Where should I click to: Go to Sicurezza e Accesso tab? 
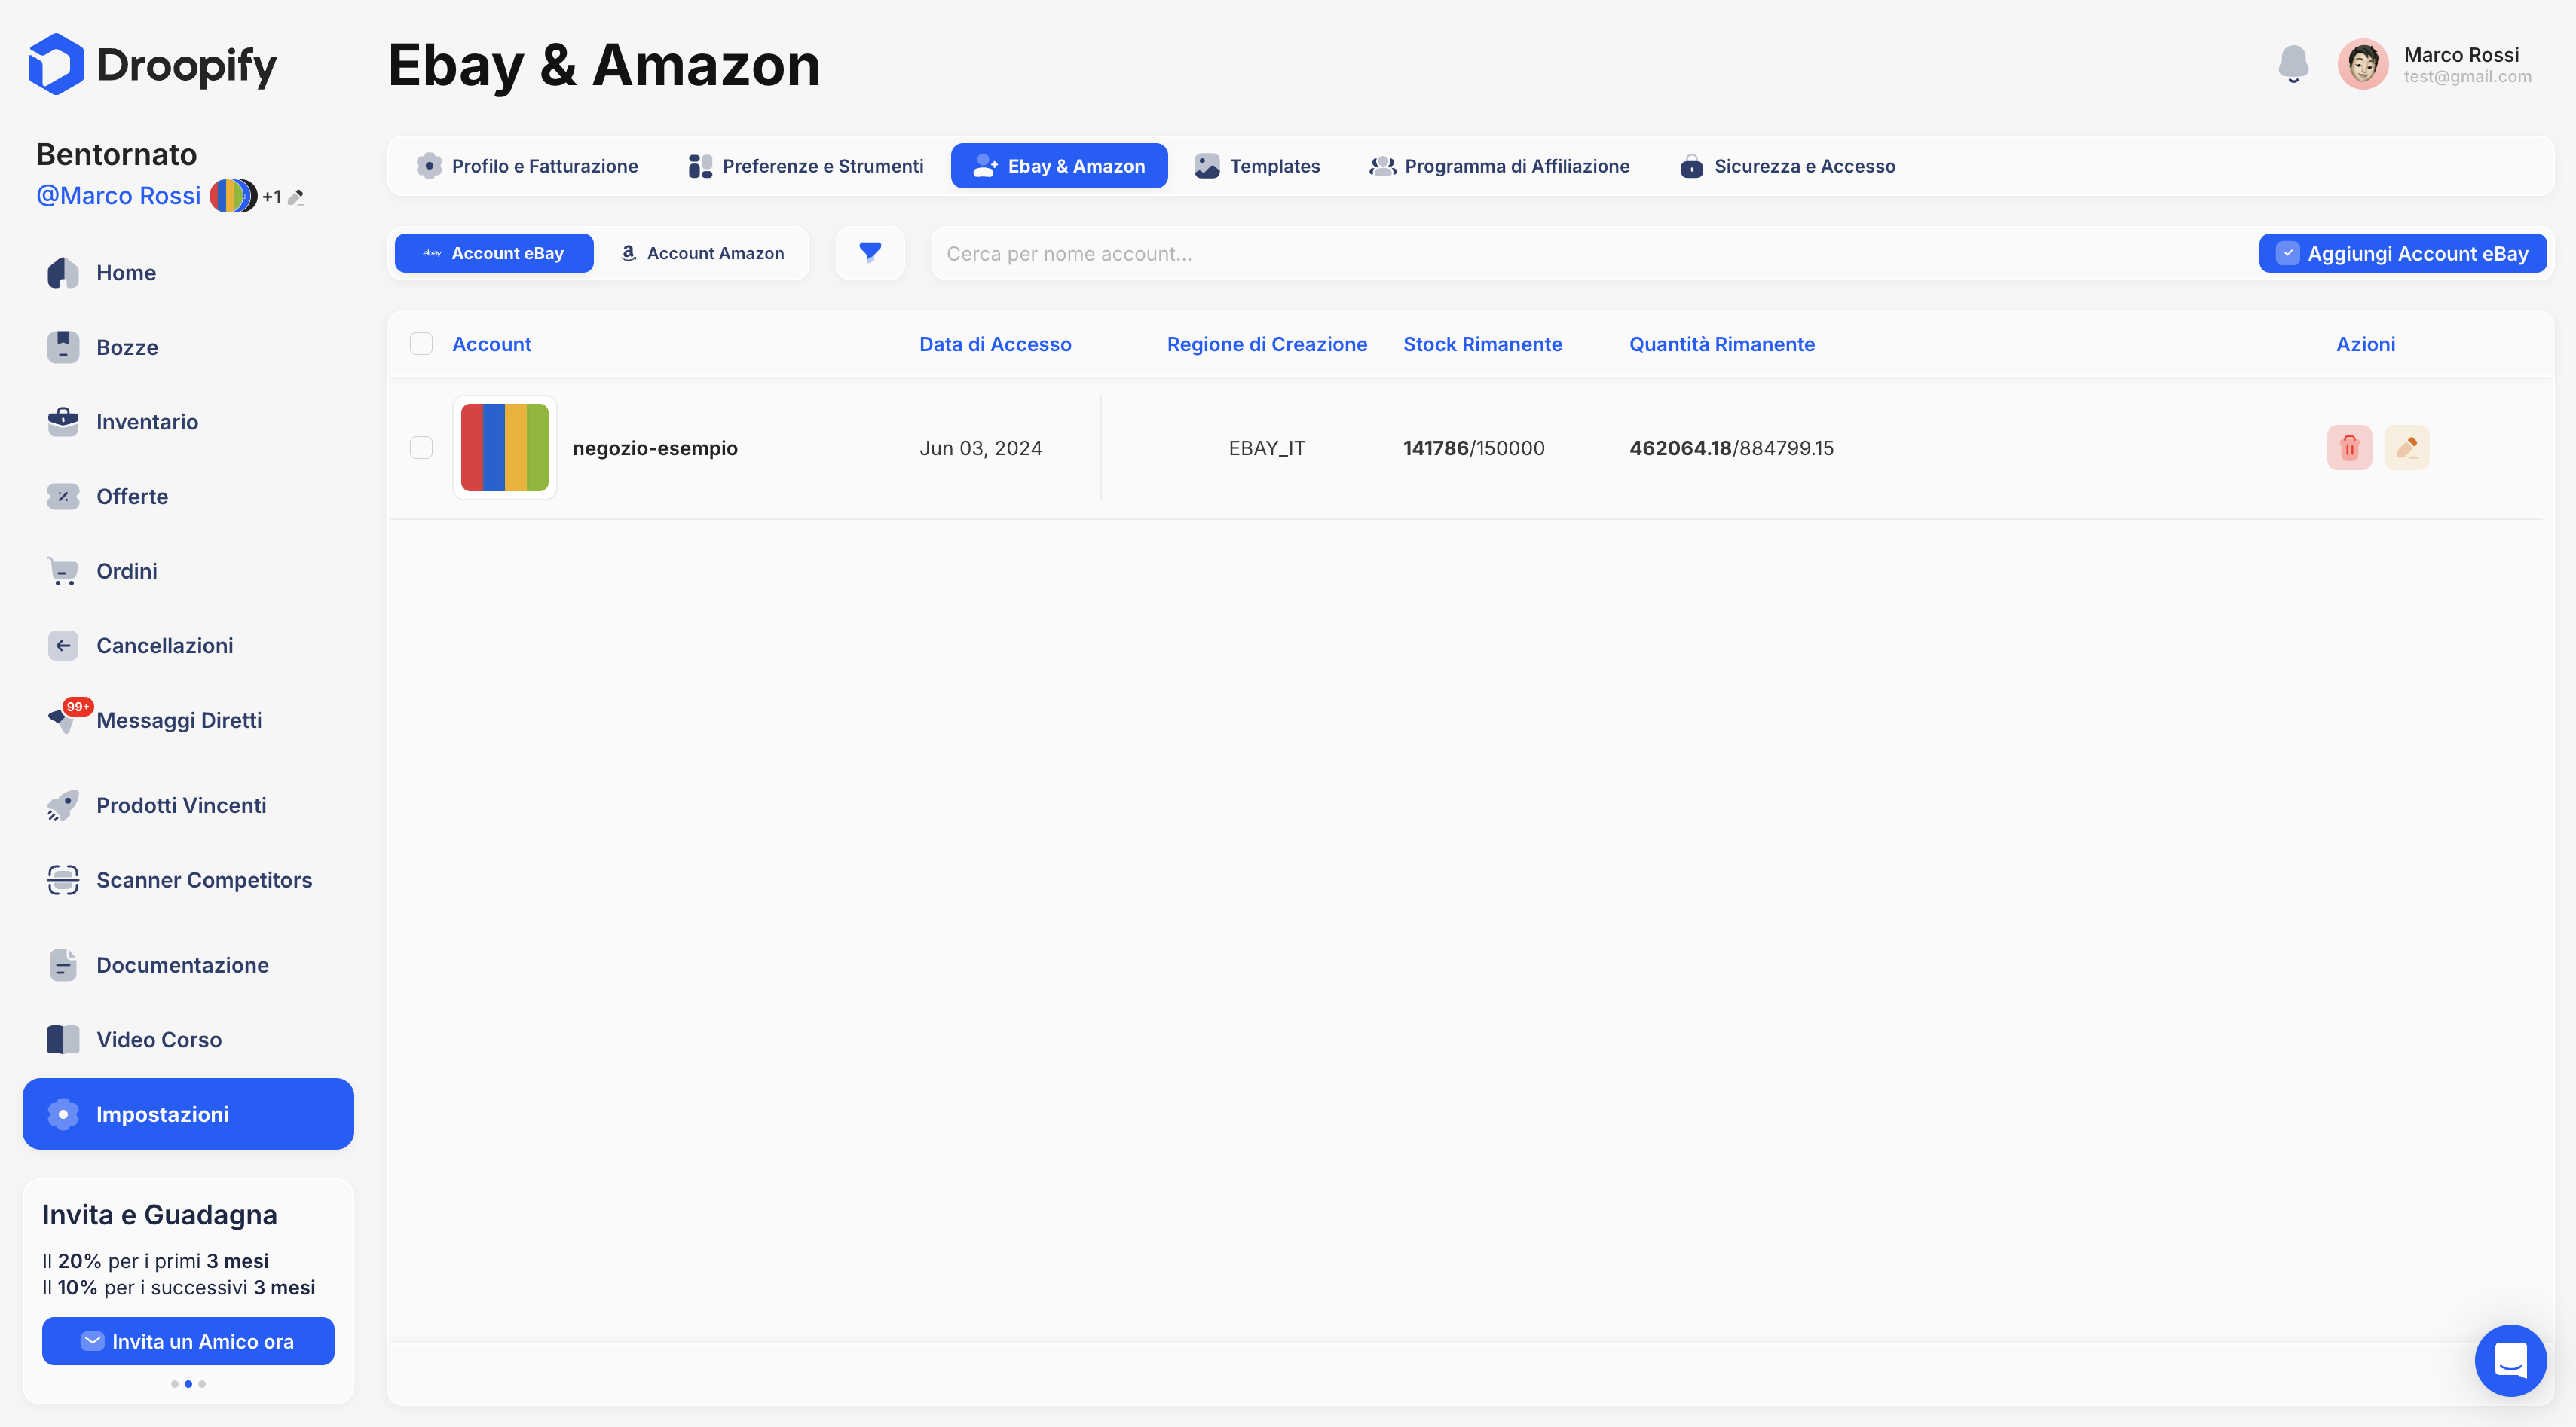(x=1788, y=166)
